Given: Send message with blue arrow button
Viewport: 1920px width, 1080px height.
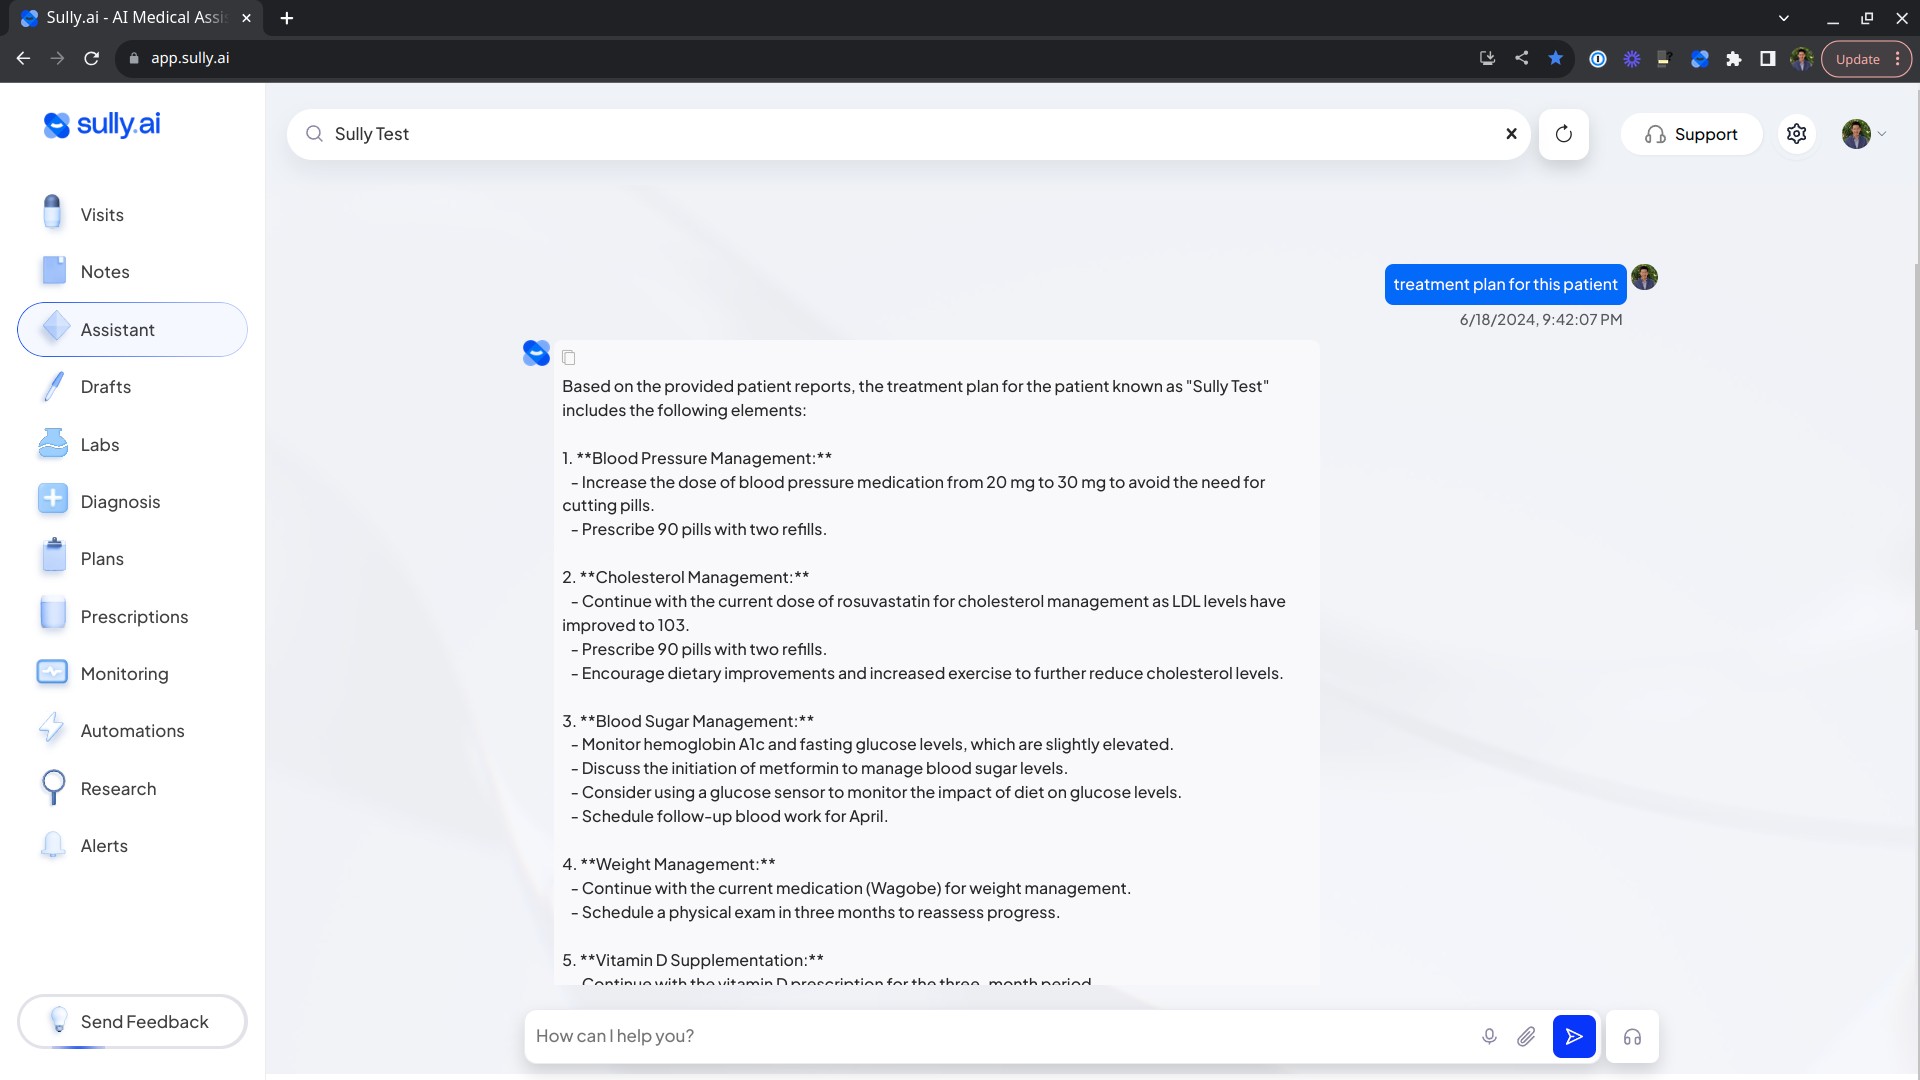Looking at the screenshot, I should [1573, 1037].
